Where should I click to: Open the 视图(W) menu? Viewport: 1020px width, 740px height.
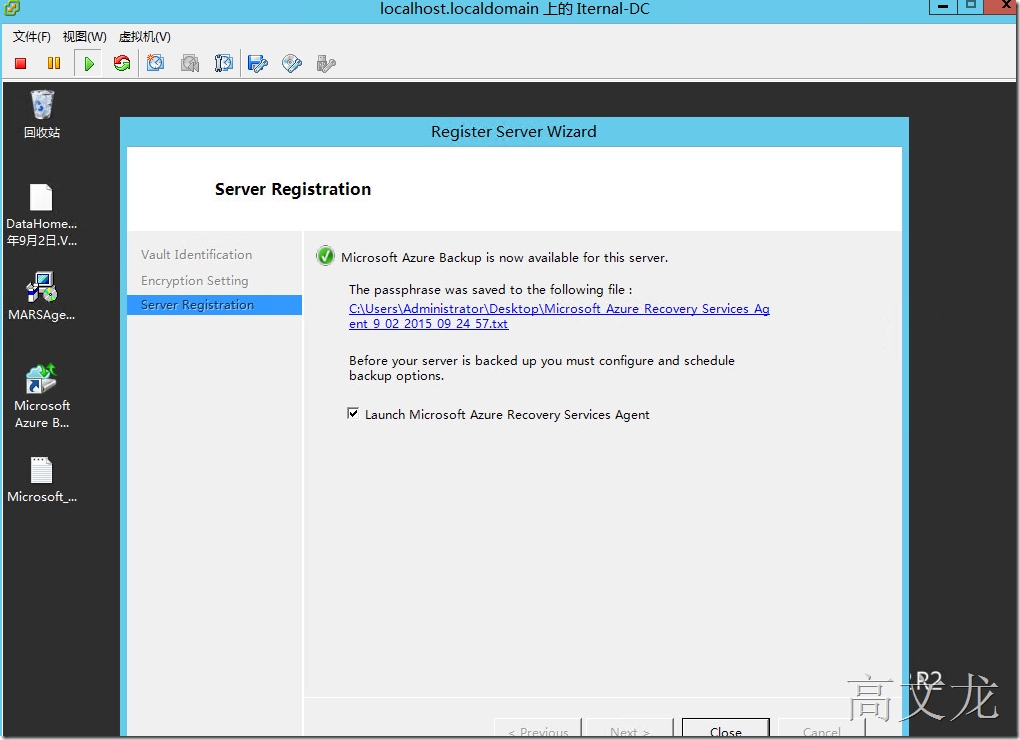click(85, 36)
